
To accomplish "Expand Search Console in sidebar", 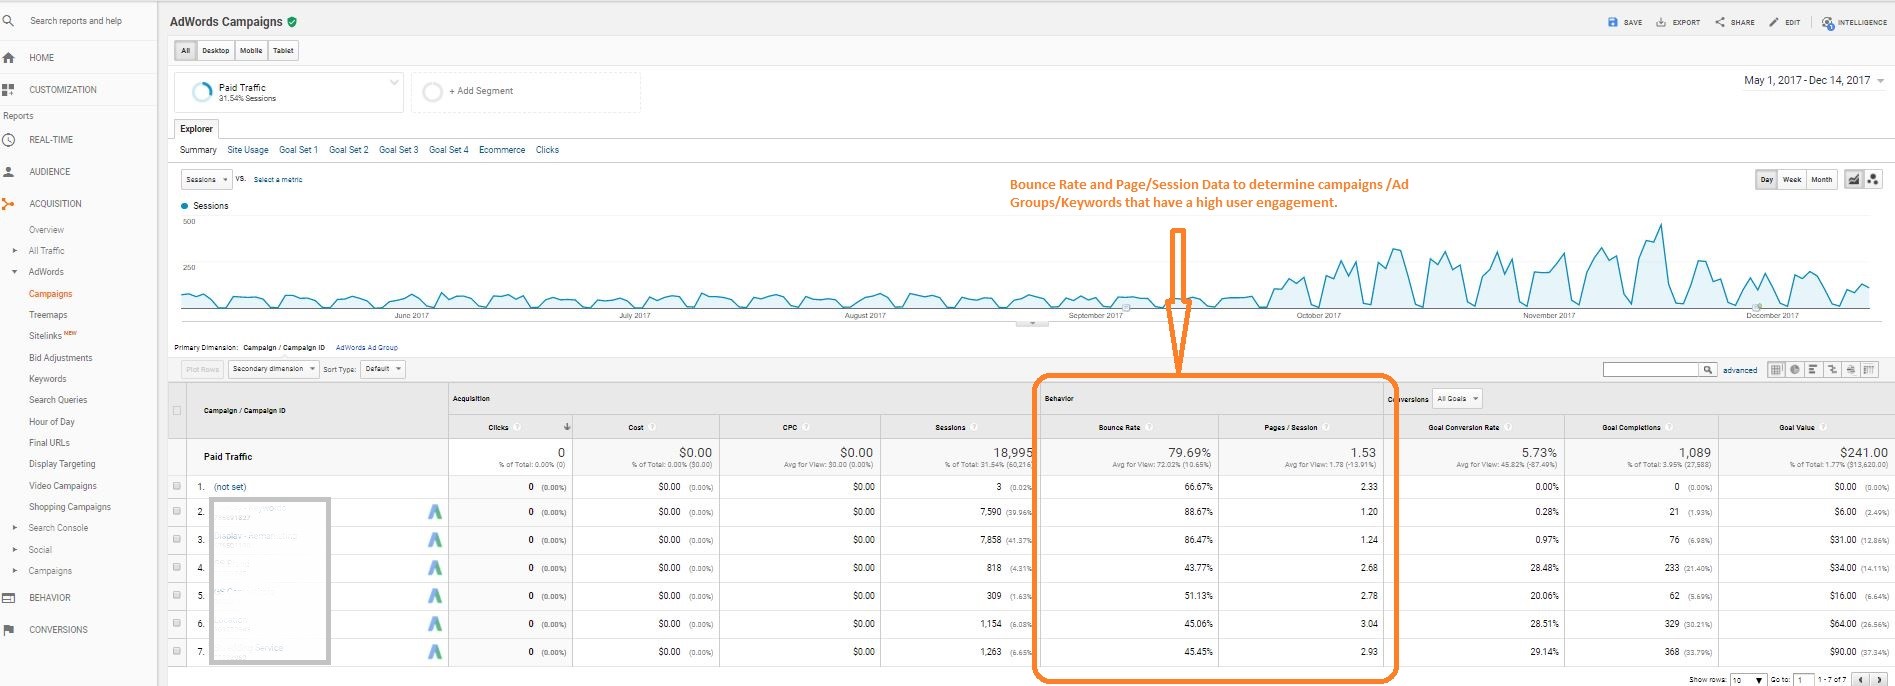I will [14, 528].
